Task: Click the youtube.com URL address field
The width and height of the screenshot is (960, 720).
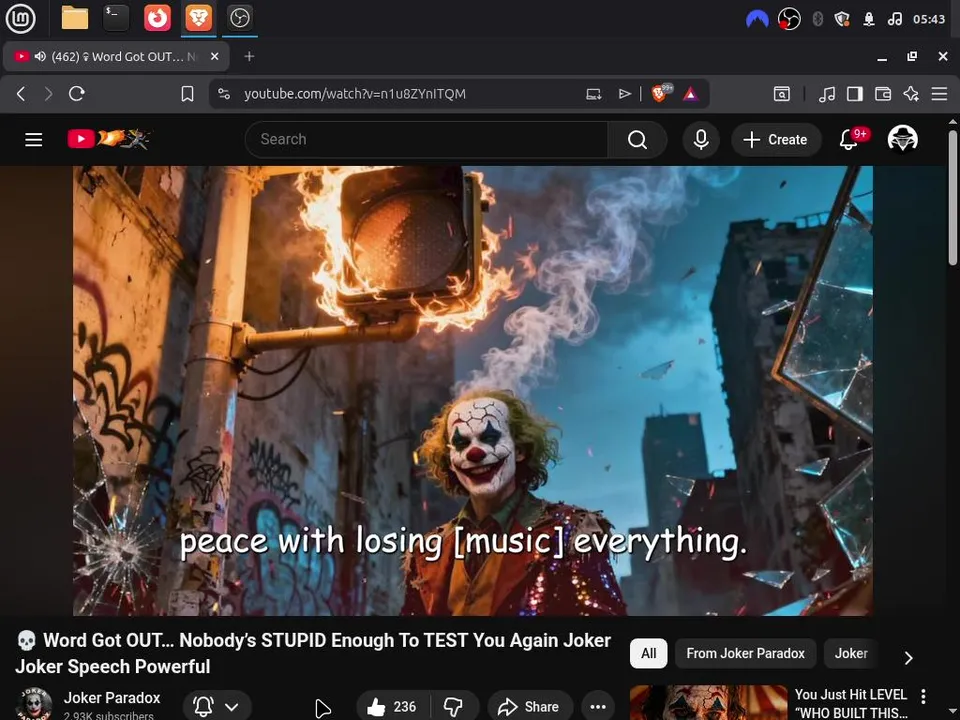Action: tap(355, 94)
